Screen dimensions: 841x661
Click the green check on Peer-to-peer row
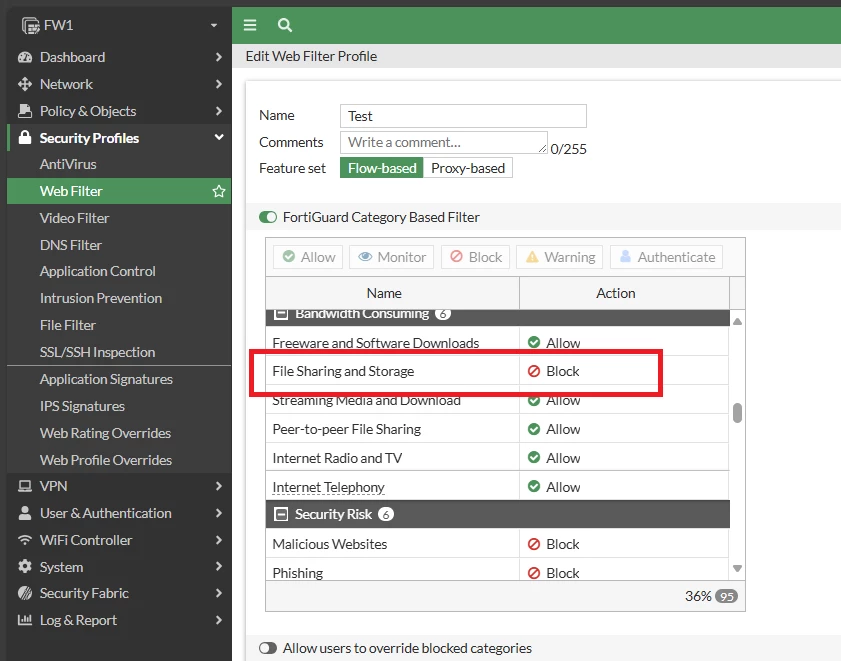coord(534,429)
